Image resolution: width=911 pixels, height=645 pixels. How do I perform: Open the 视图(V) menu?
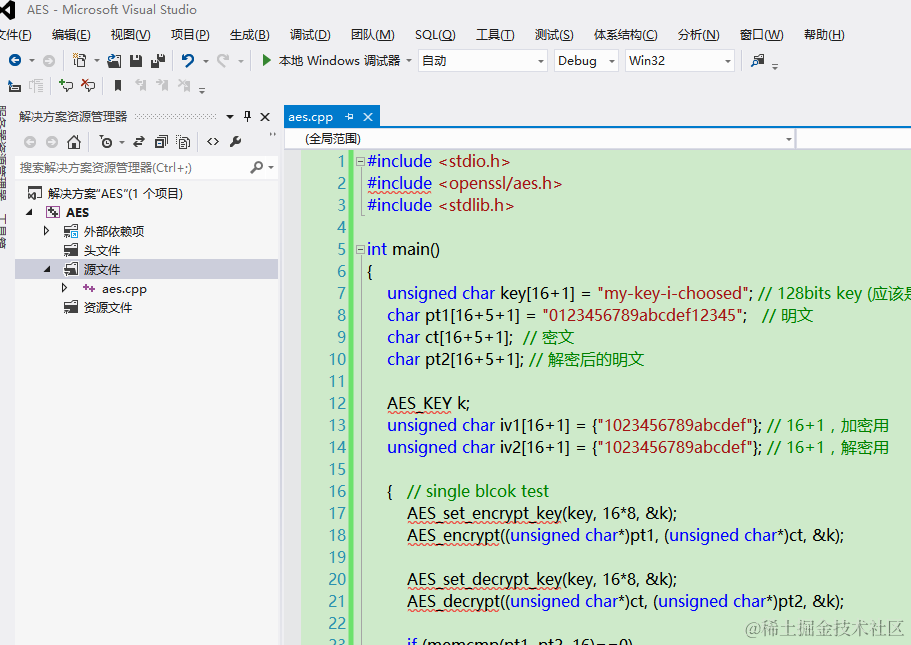tap(131, 35)
